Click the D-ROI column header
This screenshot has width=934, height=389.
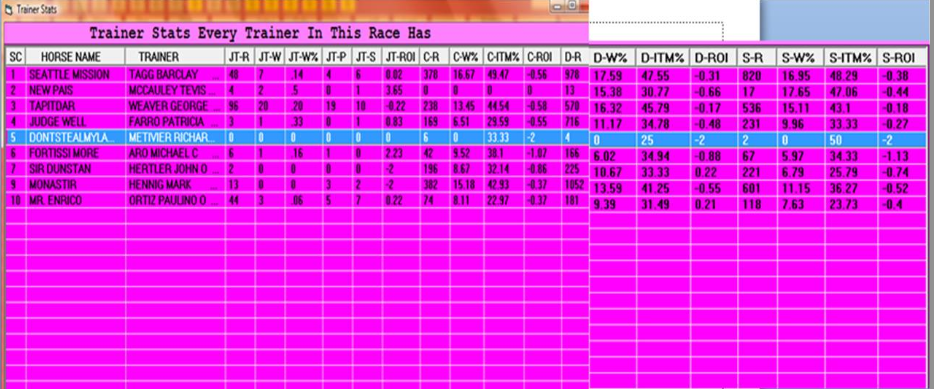tap(714, 58)
